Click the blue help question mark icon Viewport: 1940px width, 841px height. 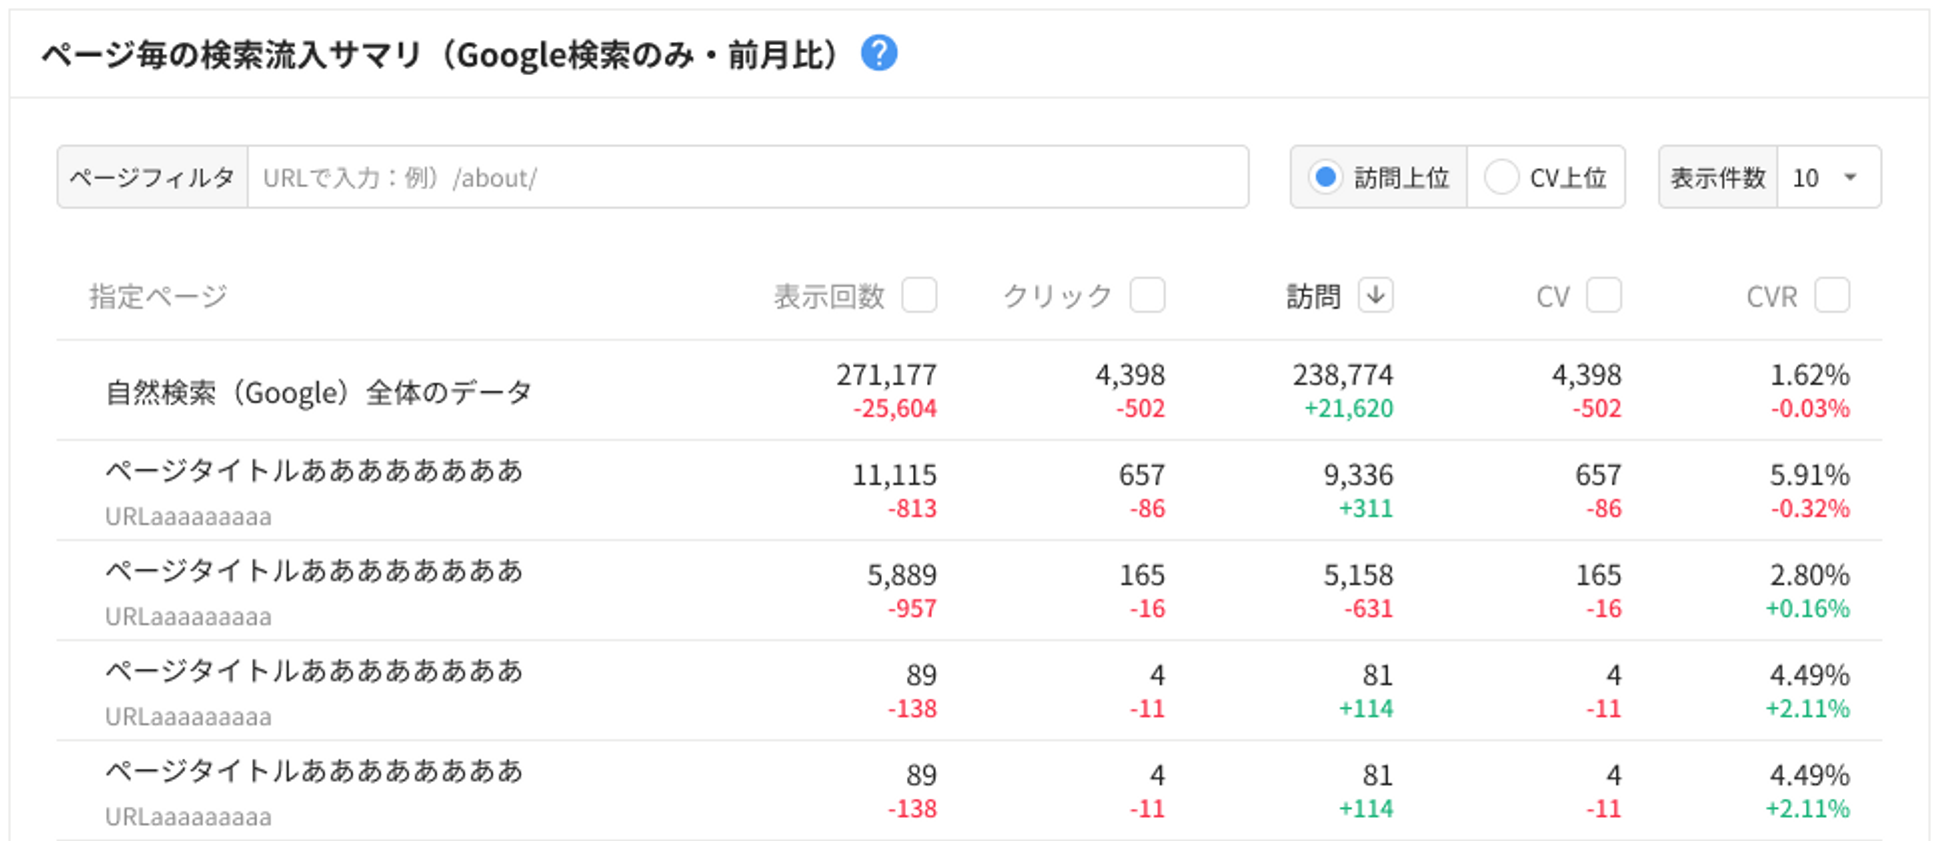tap(879, 53)
